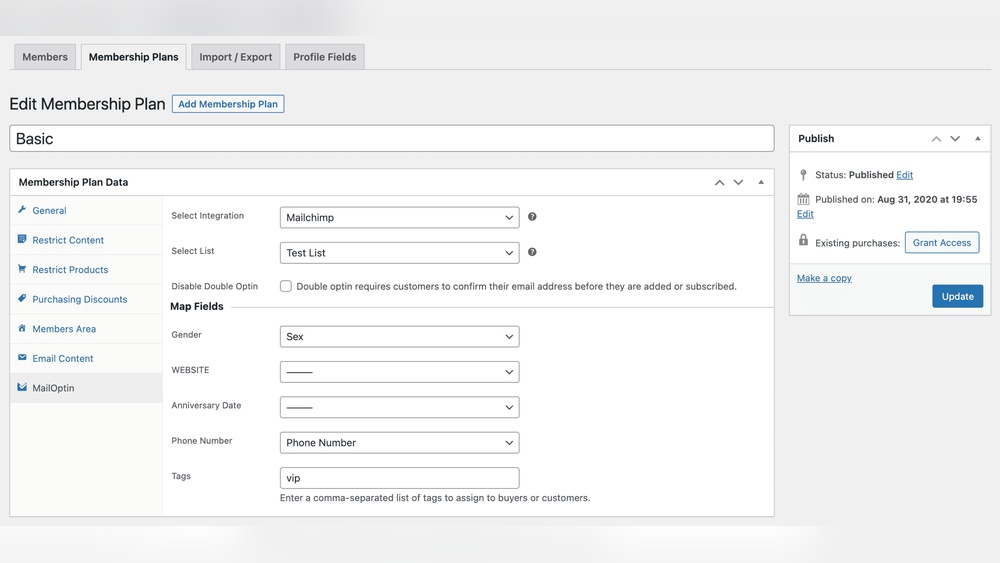Enable the Disable Double Optin checkbox

(x=286, y=286)
